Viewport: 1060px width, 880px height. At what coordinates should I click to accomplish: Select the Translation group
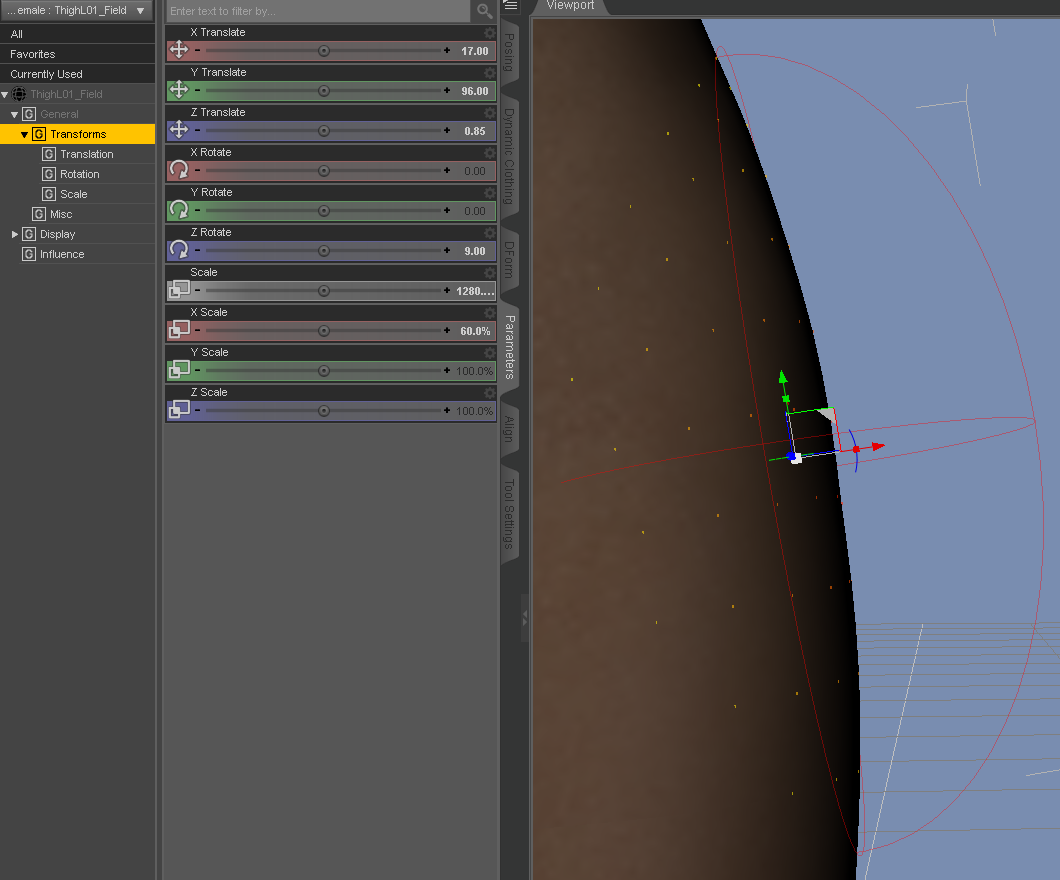87,154
